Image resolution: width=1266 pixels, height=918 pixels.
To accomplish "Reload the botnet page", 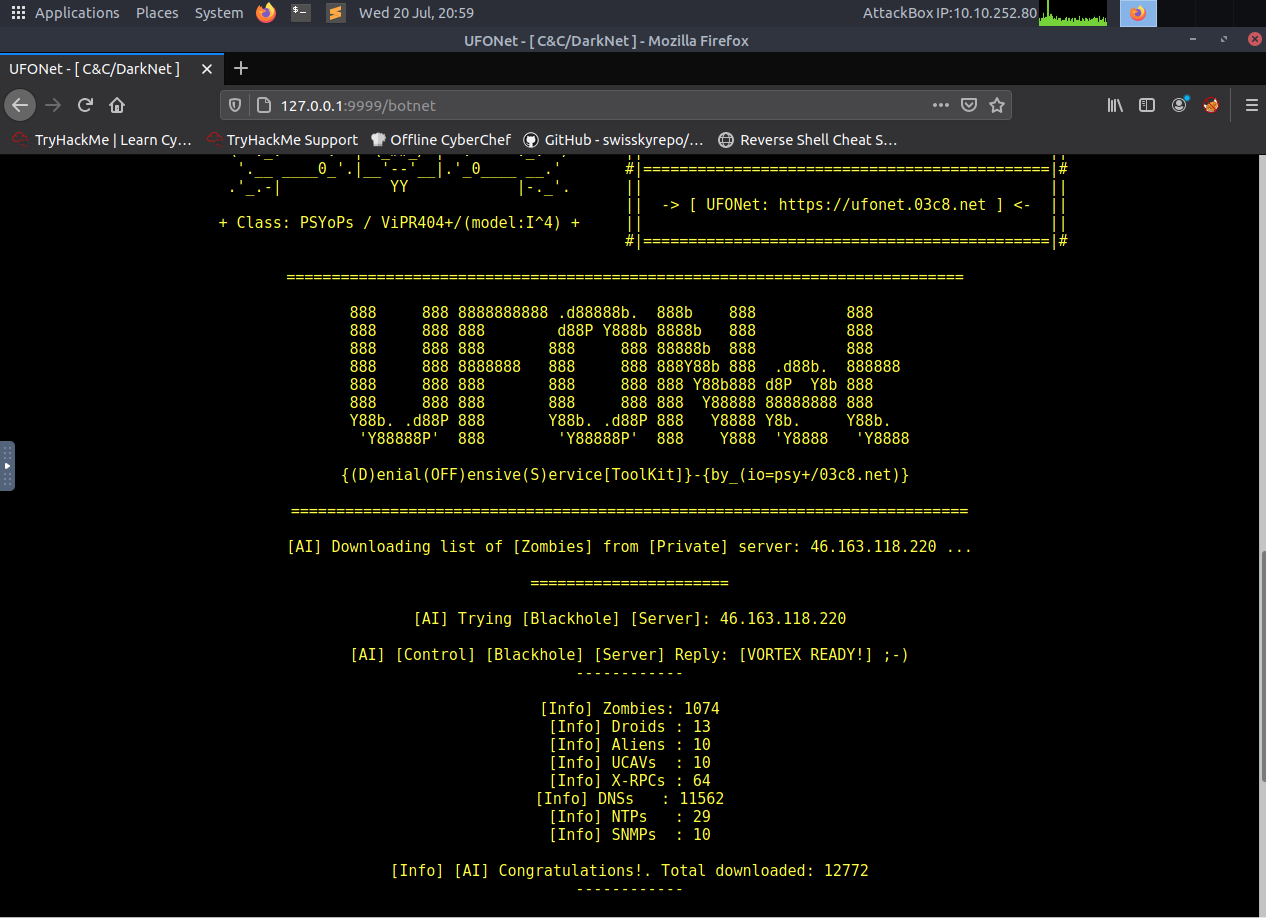I will coord(85,104).
